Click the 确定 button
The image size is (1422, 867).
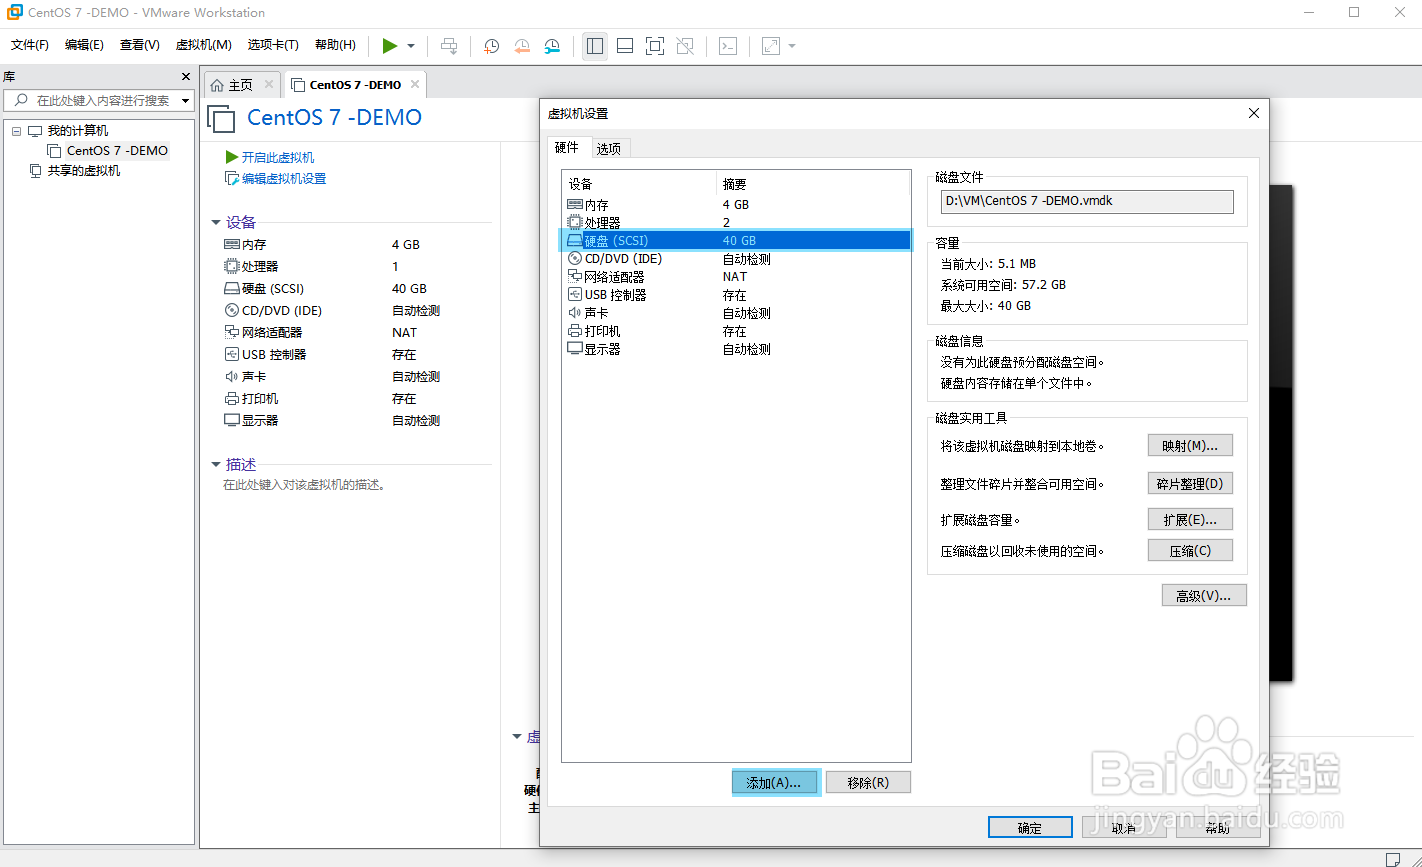tap(1030, 828)
